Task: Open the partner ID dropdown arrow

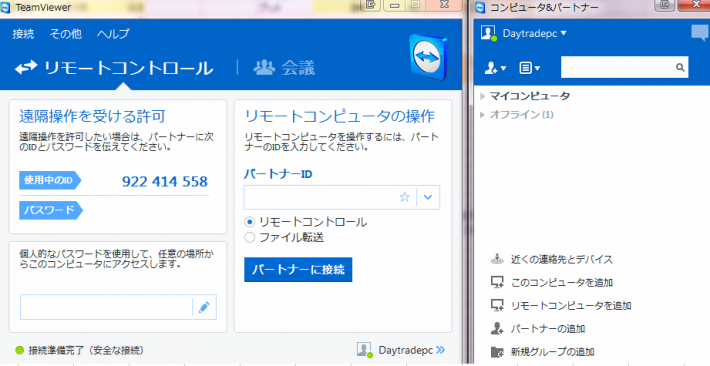Action: pos(428,197)
